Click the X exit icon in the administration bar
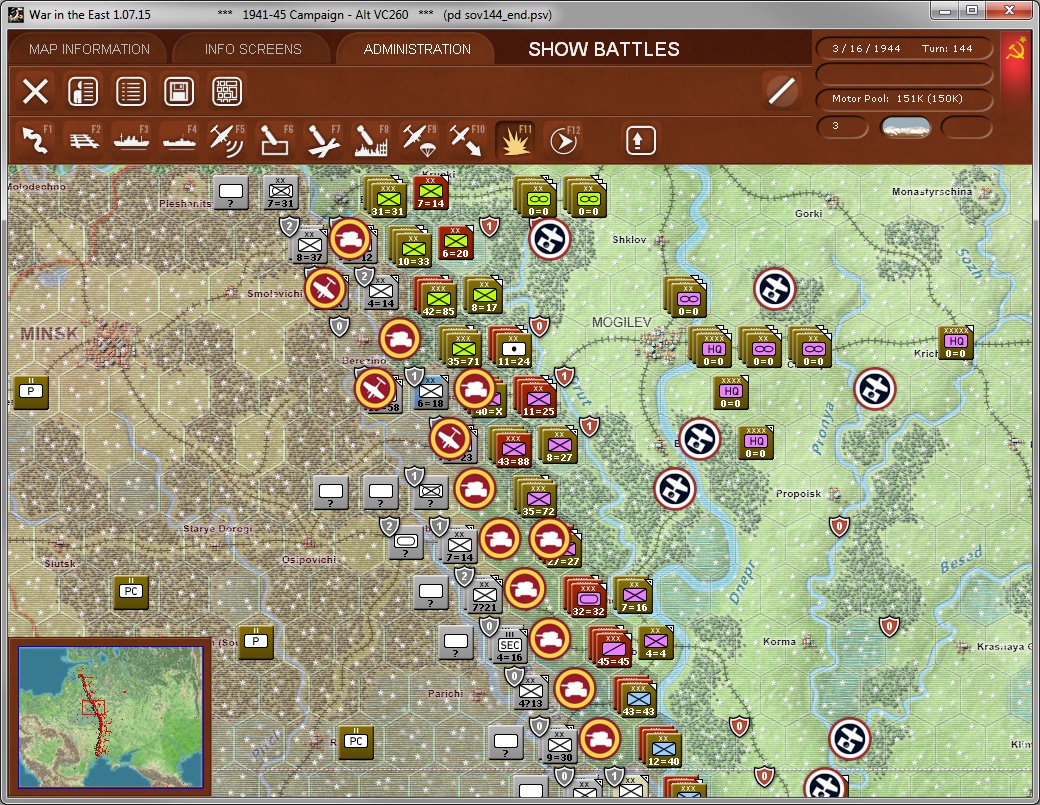The image size is (1040, 805). (35, 92)
